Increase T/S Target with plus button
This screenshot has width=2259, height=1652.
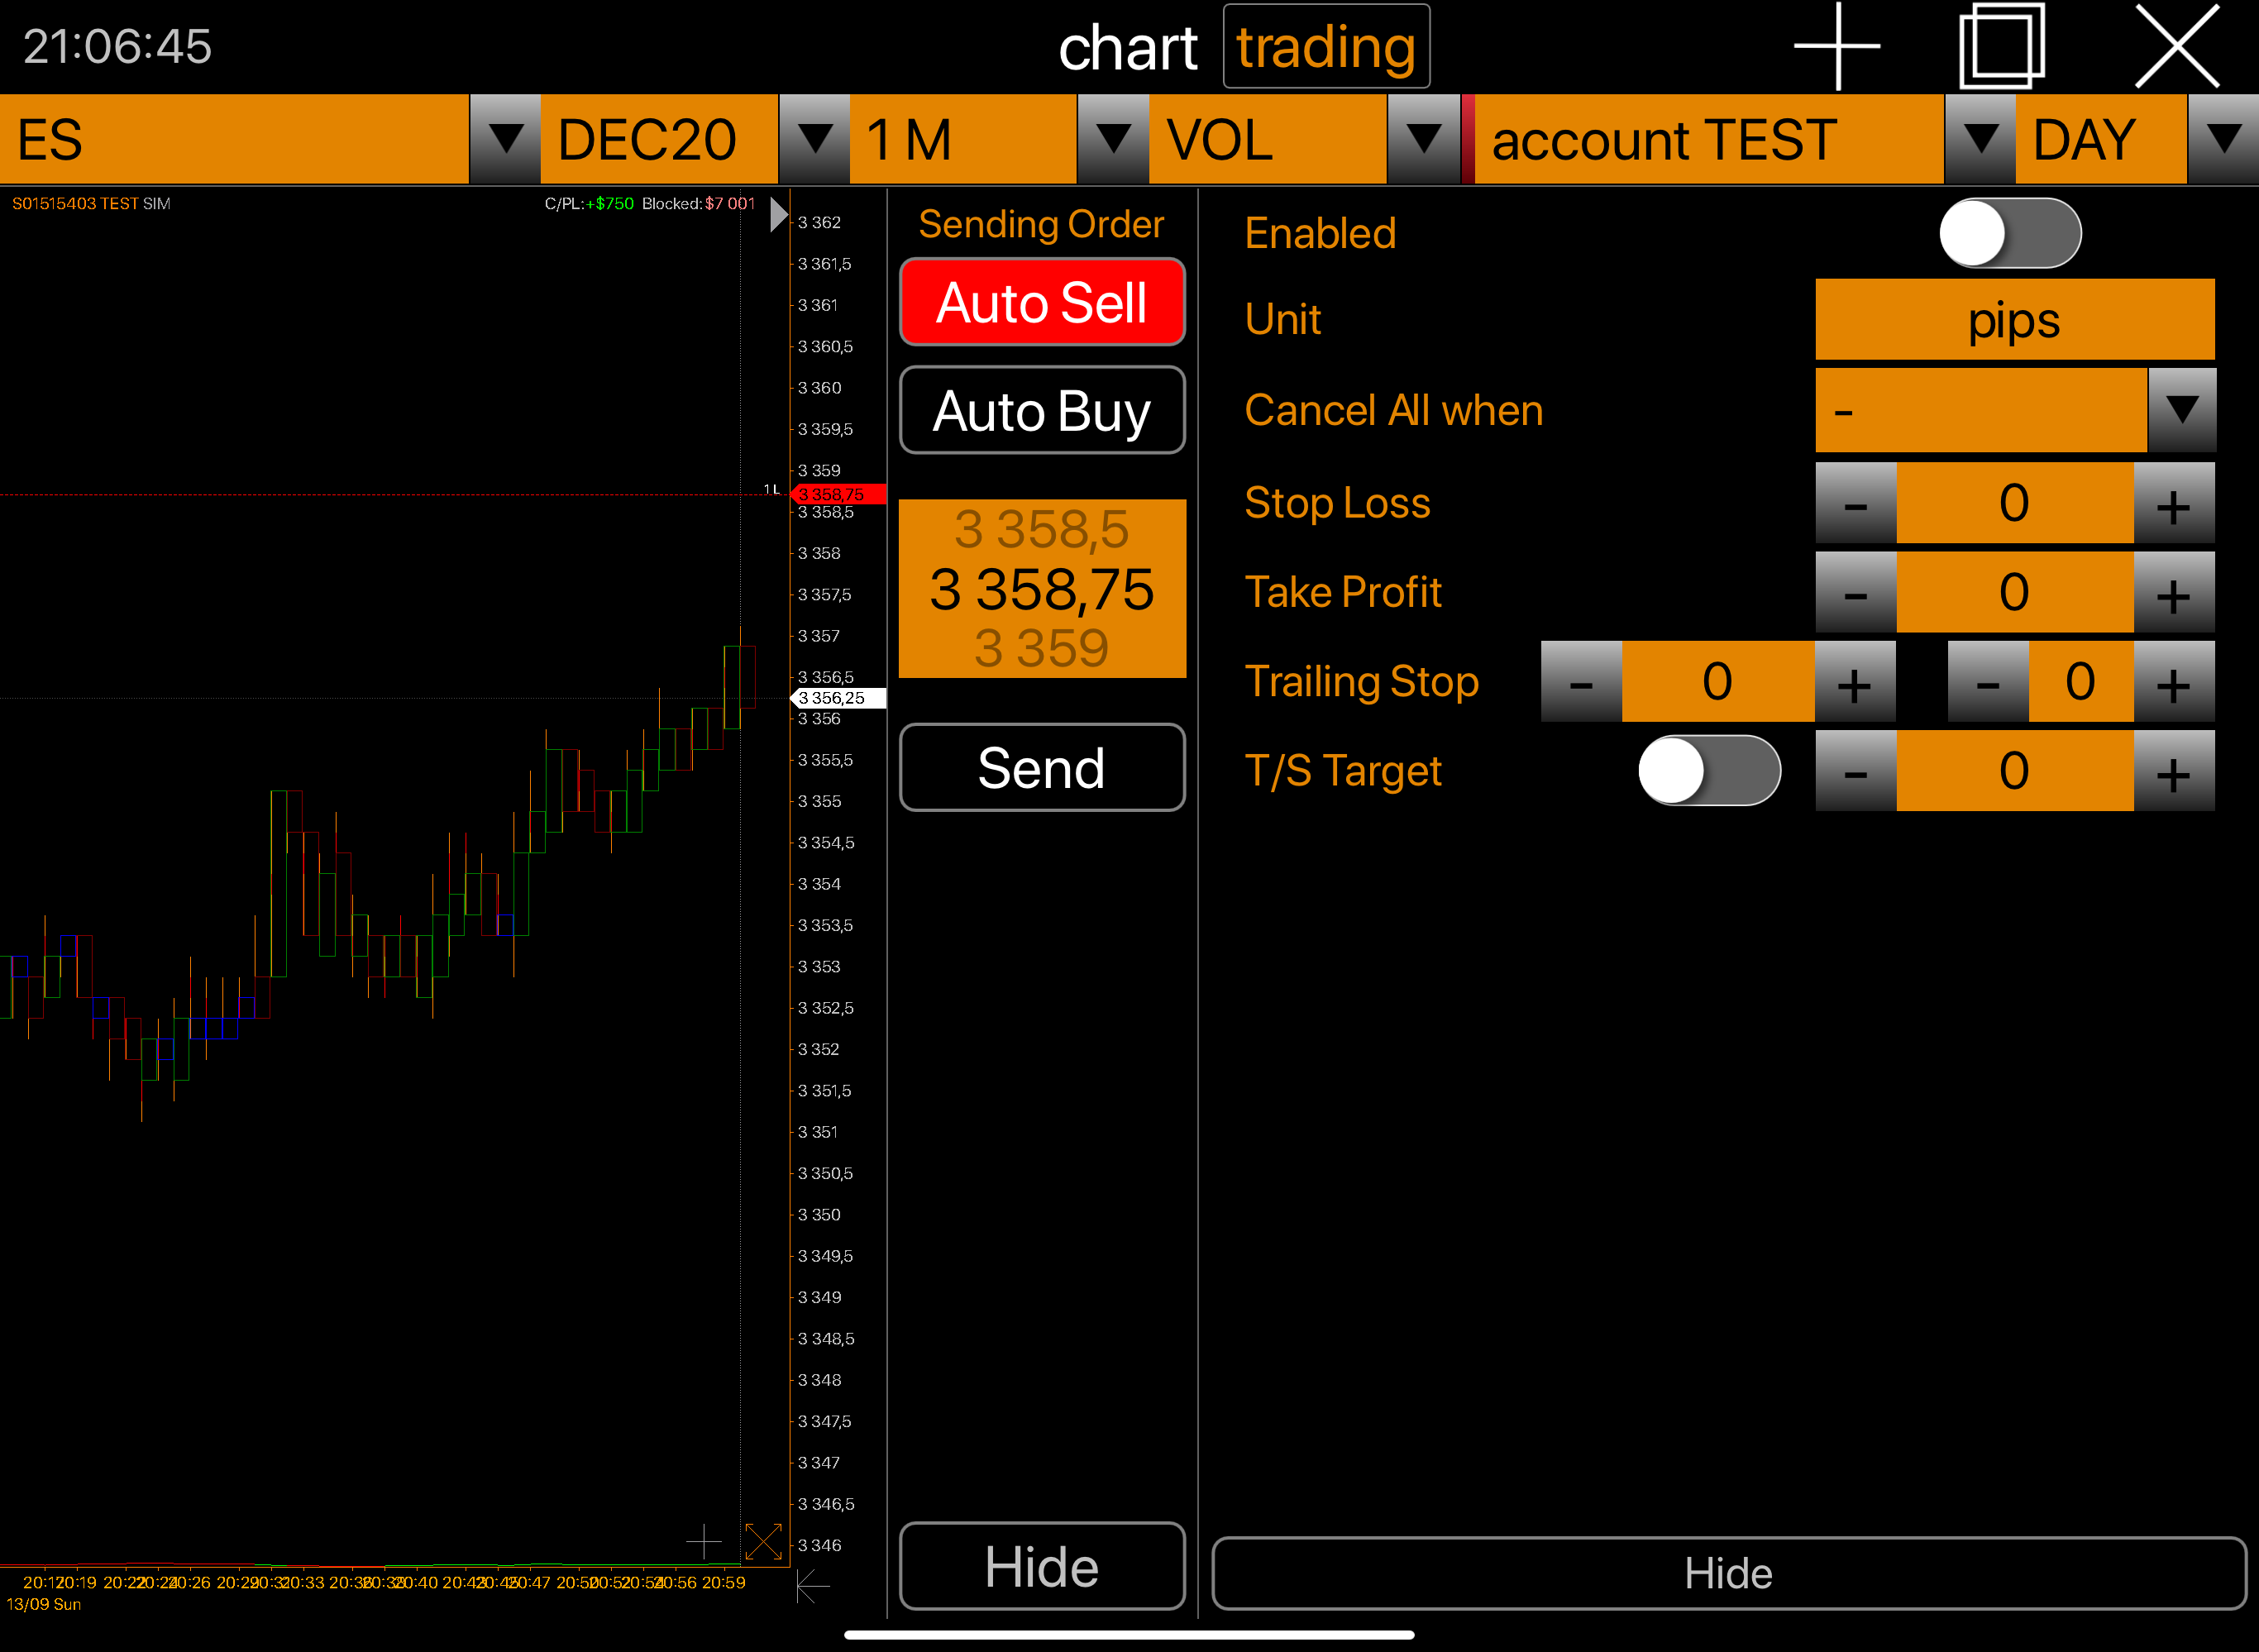[x=2173, y=772]
